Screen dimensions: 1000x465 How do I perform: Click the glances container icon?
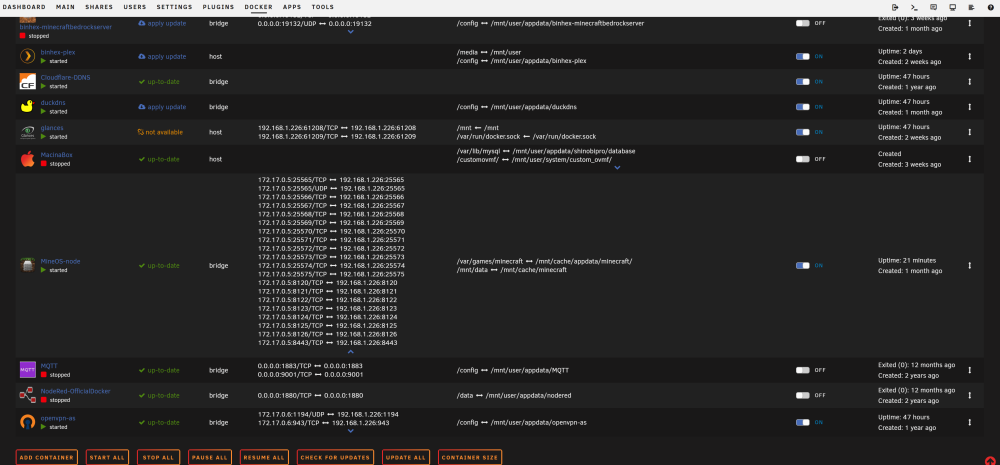pos(27,132)
